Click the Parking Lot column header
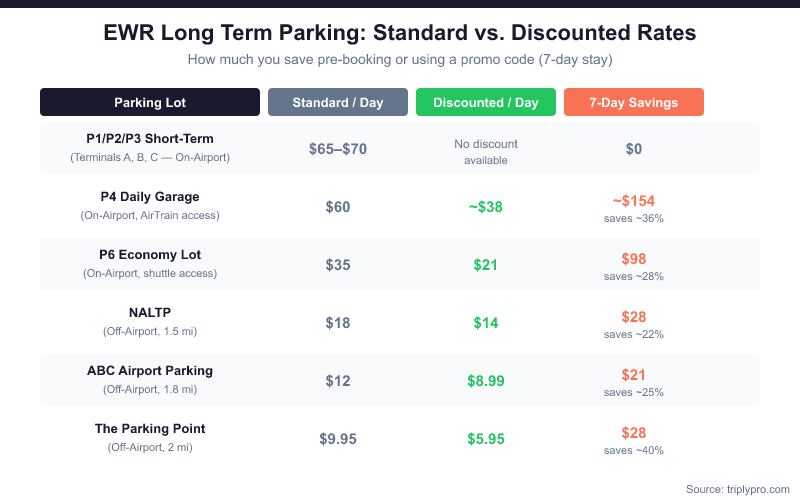 tap(150, 102)
